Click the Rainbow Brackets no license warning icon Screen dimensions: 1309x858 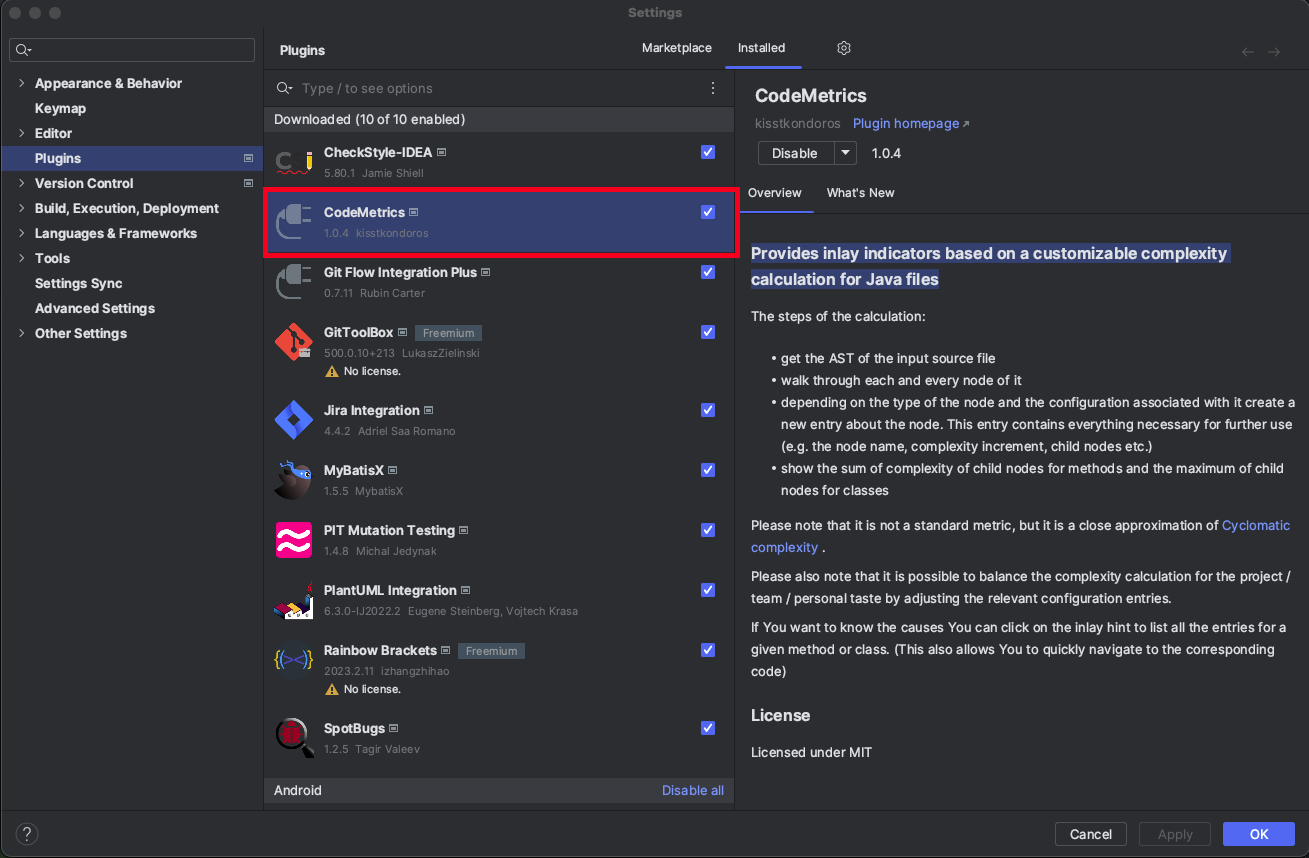[331, 689]
